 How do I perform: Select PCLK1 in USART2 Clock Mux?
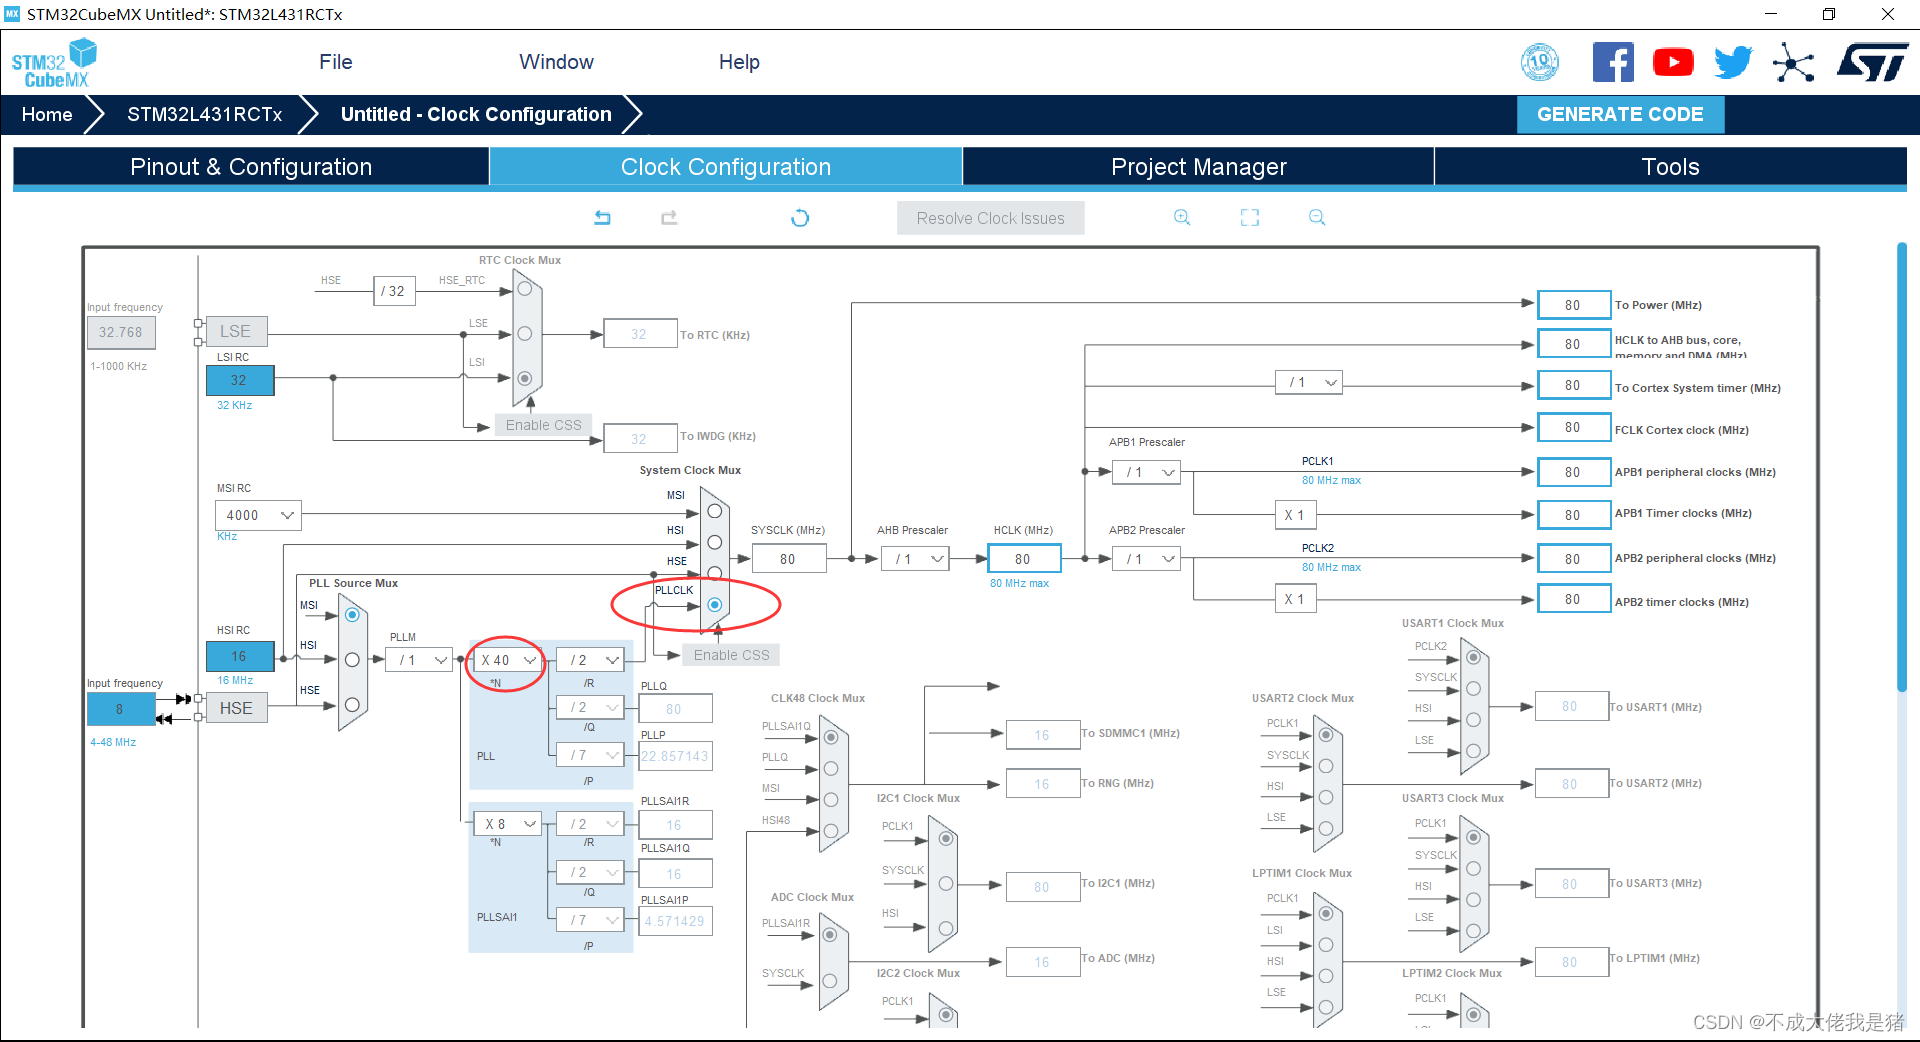(x=1325, y=735)
